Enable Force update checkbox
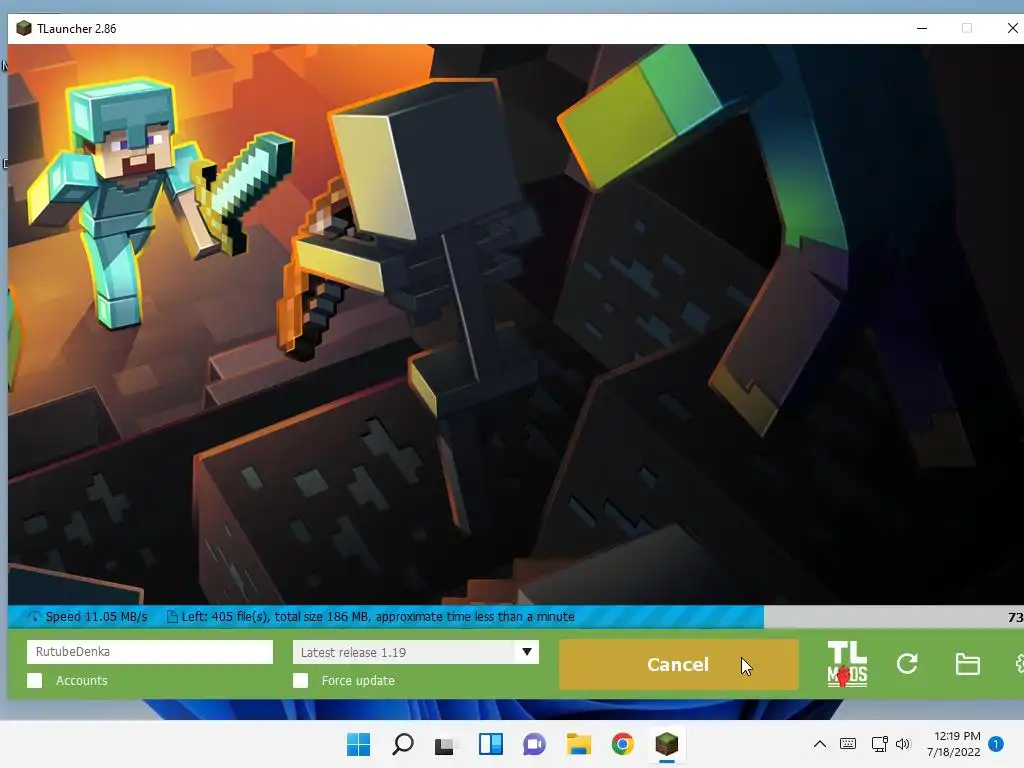Image resolution: width=1024 pixels, height=768 pixels. (300, 680)
